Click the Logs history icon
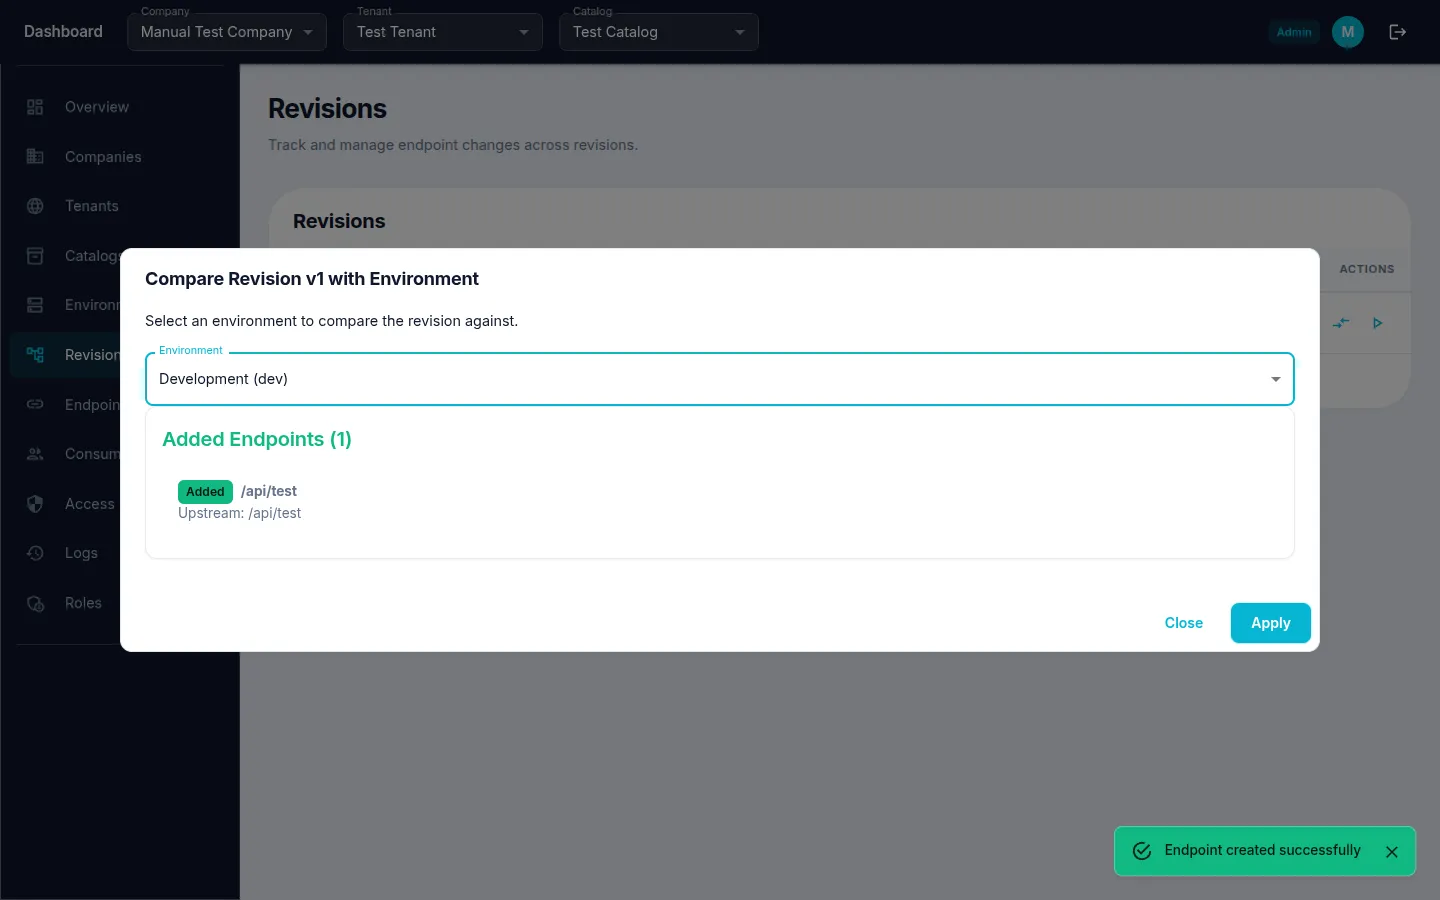Image resolution: width=1440 pixels, height=900 pixels. [x=35, y=553]
